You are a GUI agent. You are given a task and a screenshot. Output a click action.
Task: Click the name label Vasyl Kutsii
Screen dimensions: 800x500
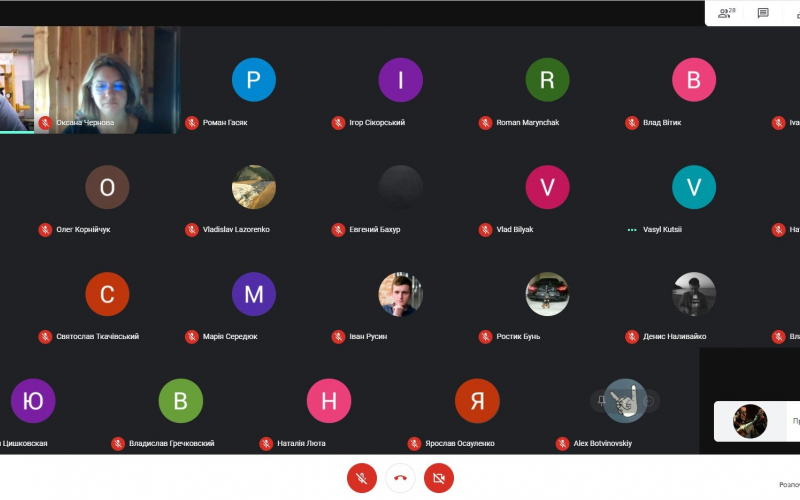[662, 230]
